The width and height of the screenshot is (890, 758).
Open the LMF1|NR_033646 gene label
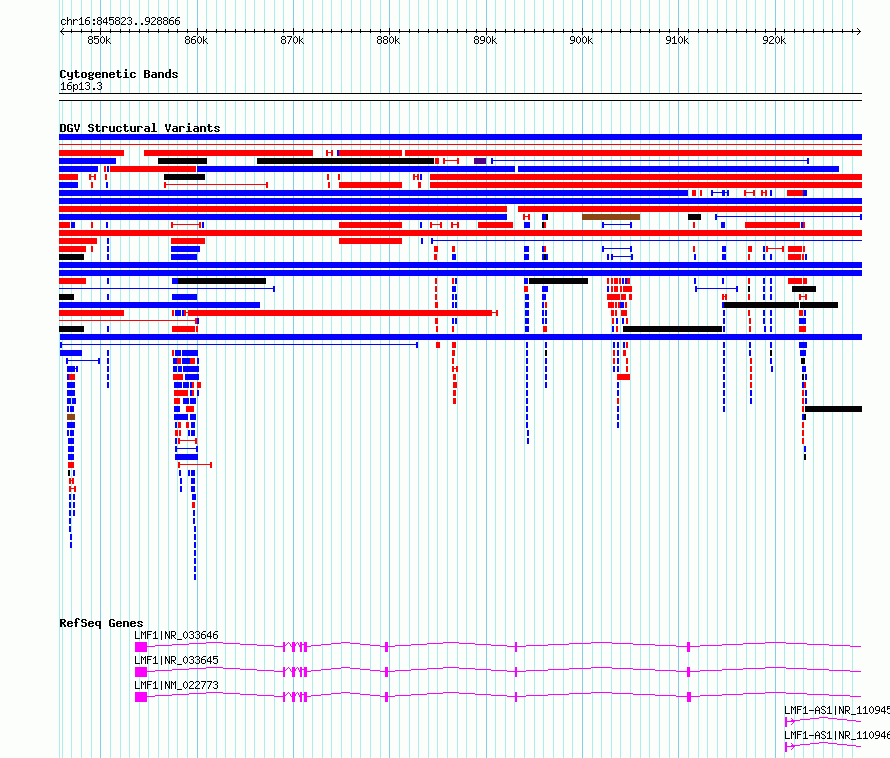(176, 635)
